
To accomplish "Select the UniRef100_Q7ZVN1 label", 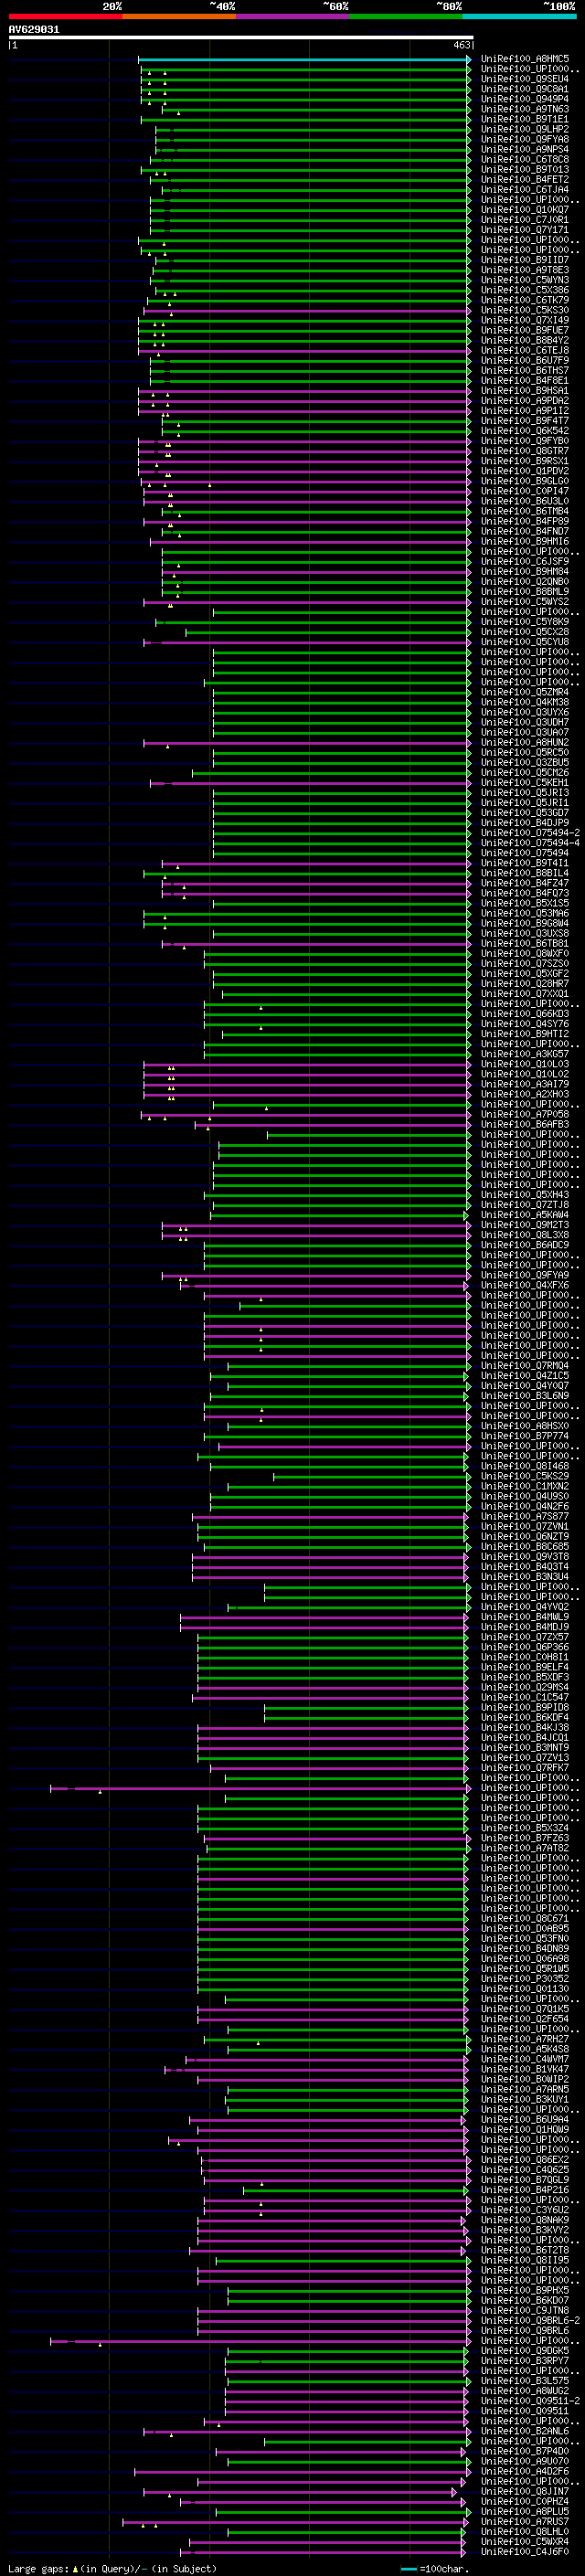I will 525,1526.
